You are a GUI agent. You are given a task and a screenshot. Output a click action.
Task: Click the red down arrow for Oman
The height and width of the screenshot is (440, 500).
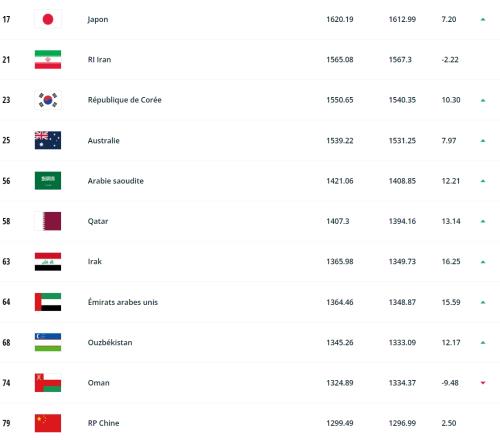[483, 383]
